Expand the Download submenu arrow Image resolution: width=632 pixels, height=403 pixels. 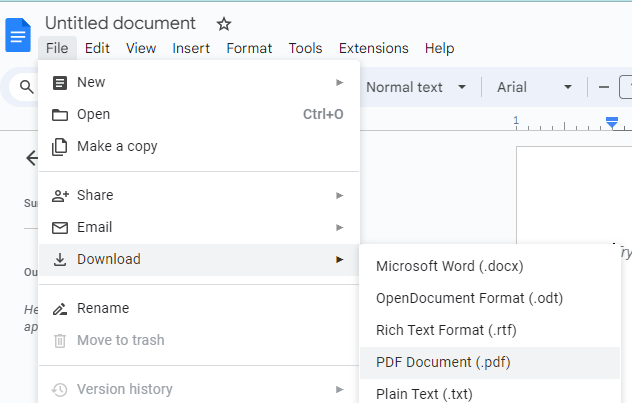tap(339, 260)
